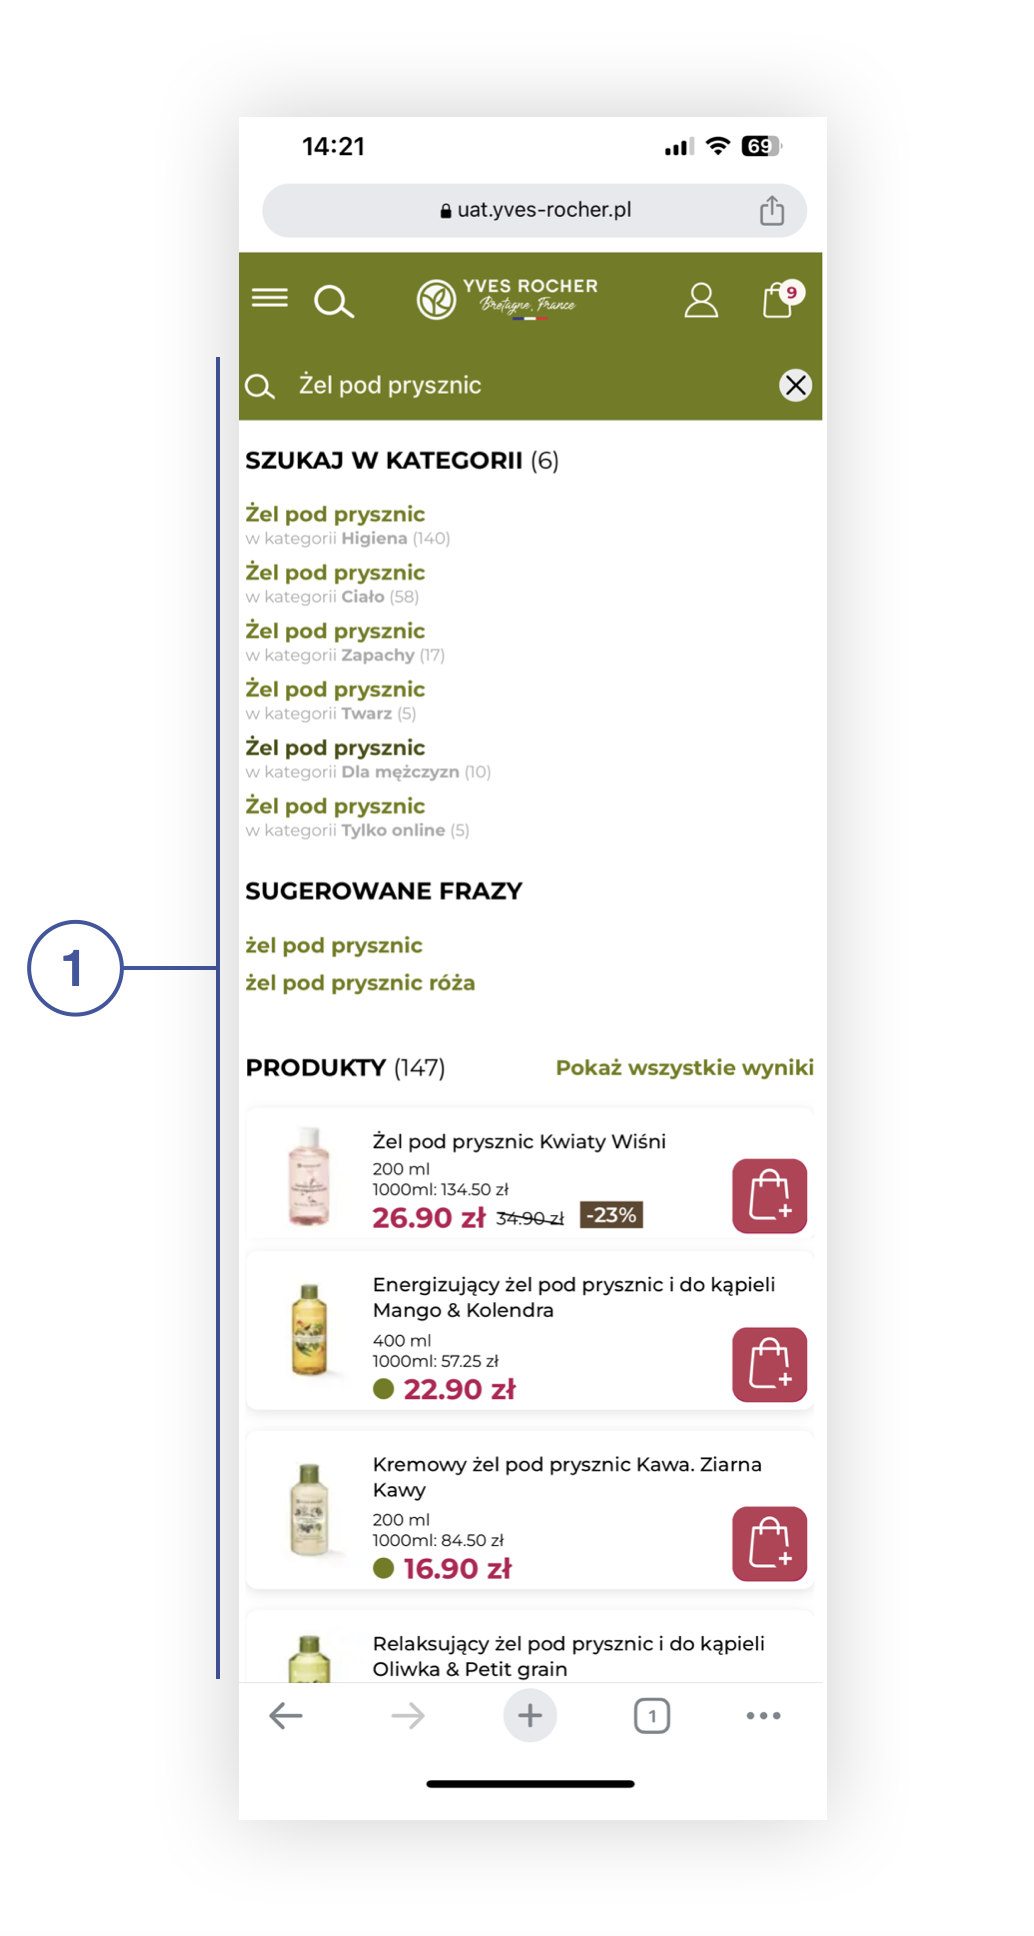The image size is (1034, 1936).
Task: Open the browser tabs overview button
Action: coord(652,1716)
